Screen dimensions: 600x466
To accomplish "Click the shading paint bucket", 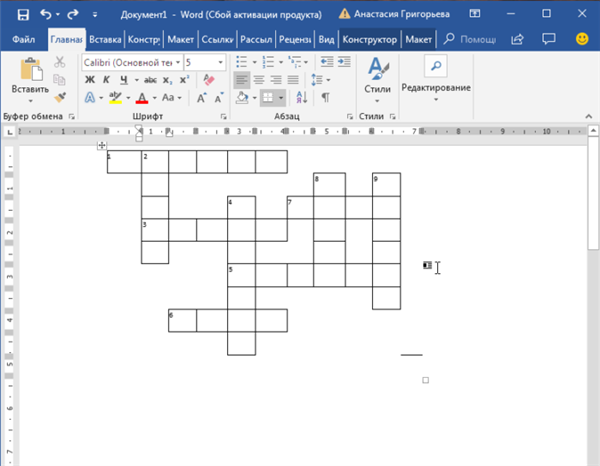I will pos(242,98).
